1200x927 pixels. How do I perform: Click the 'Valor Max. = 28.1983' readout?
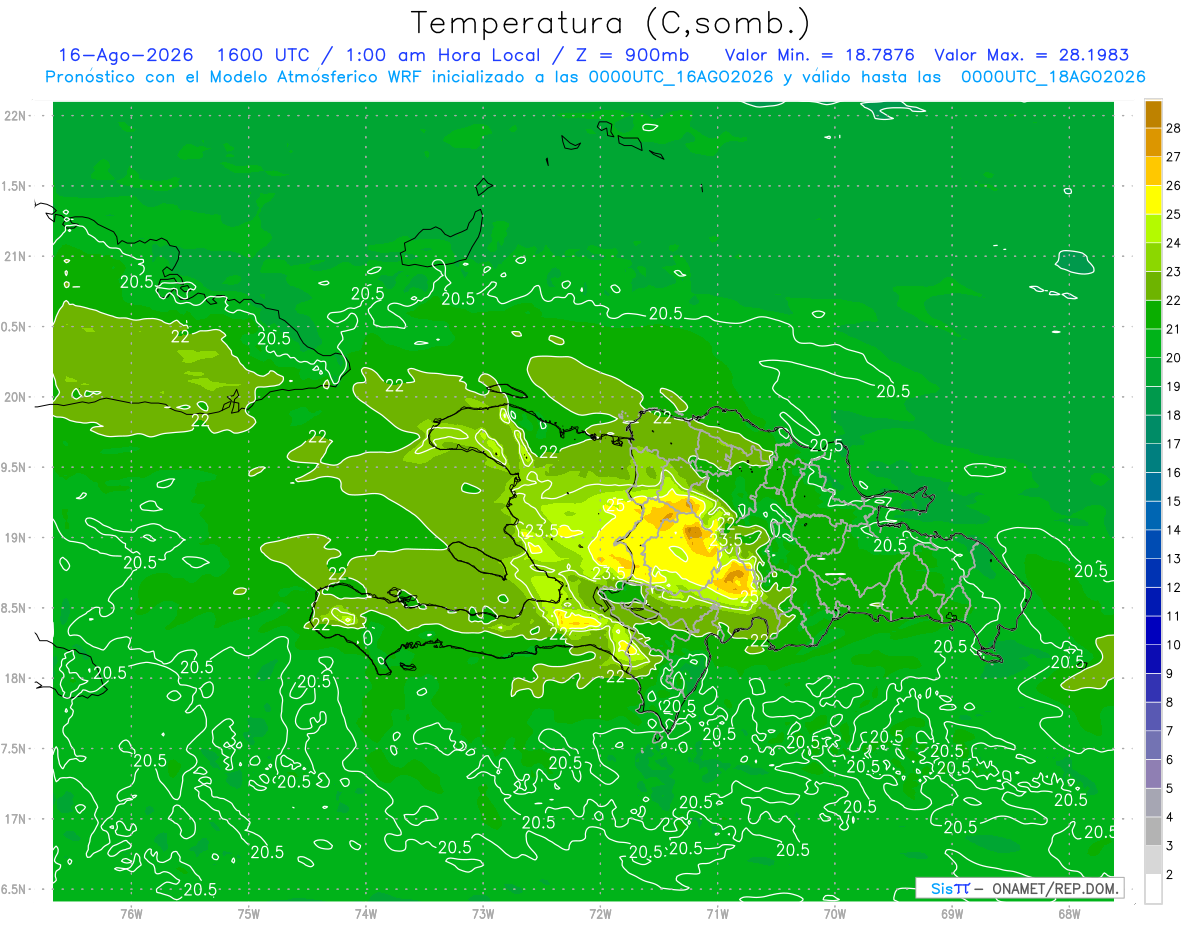coord(1031,55)
